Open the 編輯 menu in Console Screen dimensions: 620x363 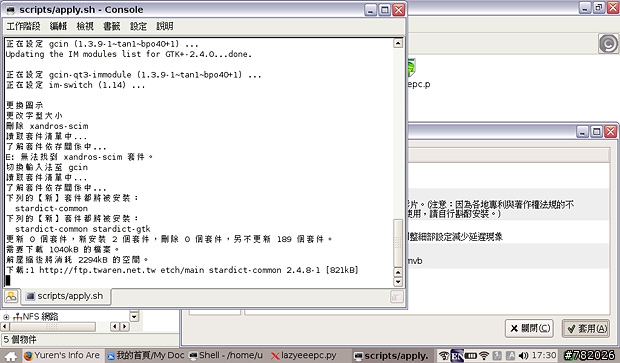tap(58, 26)
